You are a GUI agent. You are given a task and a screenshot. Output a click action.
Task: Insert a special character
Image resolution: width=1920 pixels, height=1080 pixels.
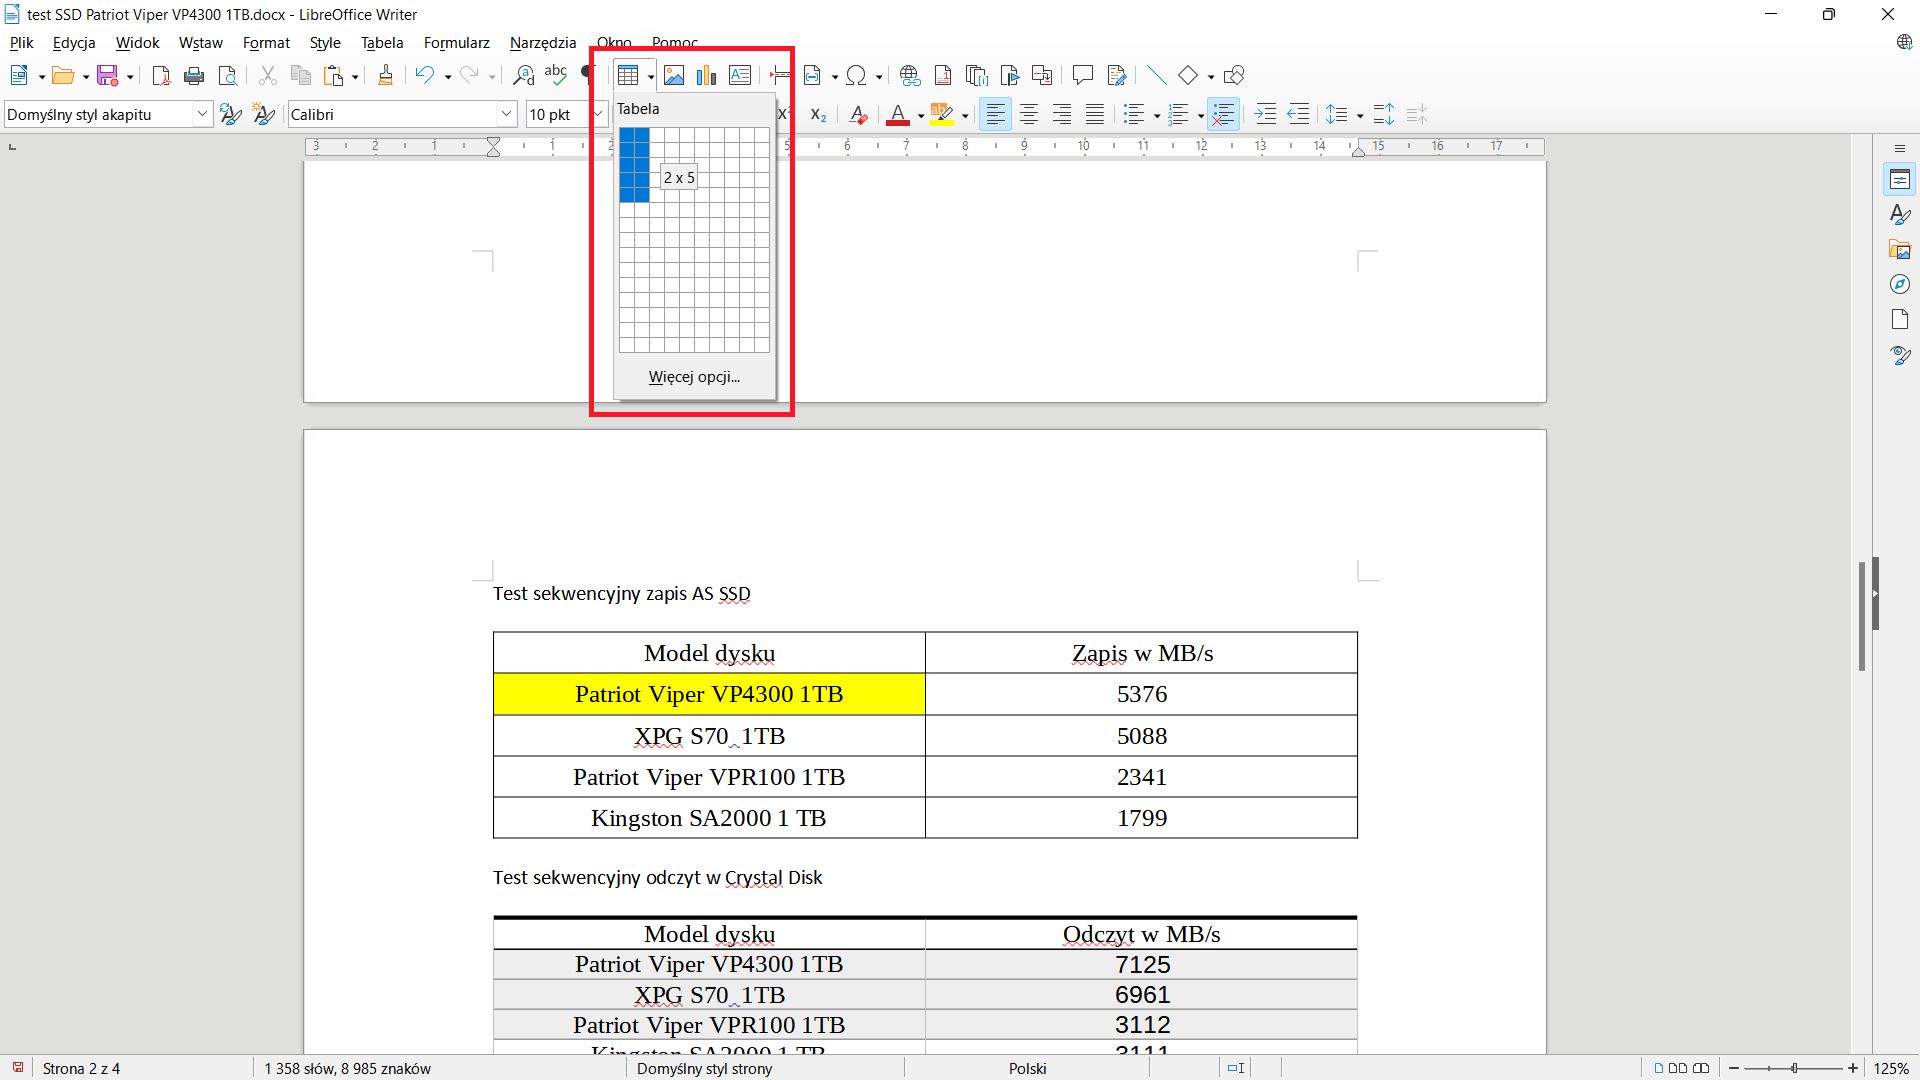[858, 75]
